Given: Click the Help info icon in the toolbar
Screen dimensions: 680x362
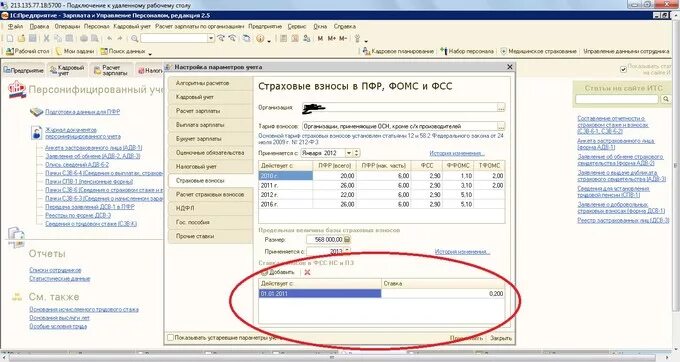Looking at the screenshot, I should [x=260, y=39].
